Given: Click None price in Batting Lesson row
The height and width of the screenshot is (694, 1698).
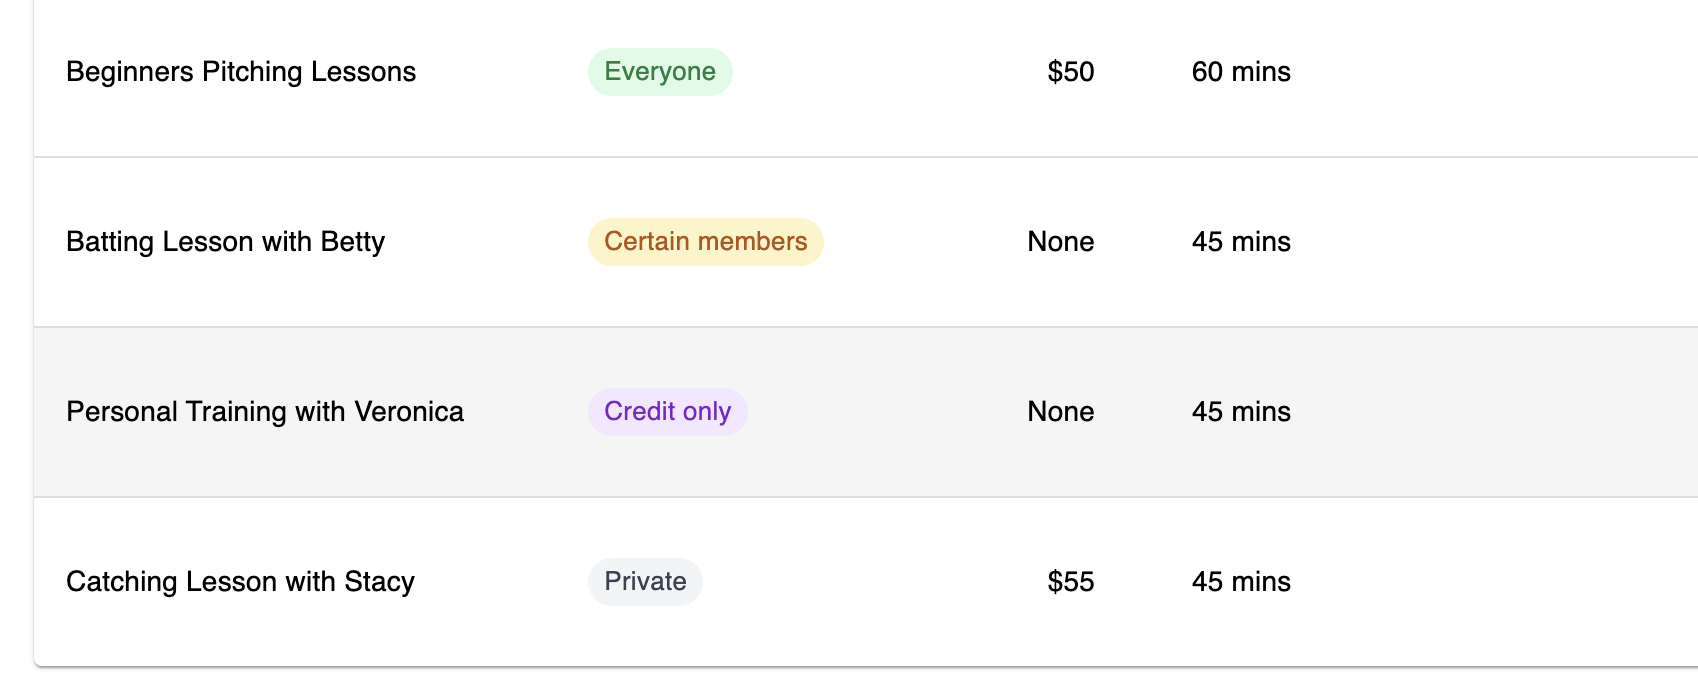Looking at the screenshot, I should coord(1060,242).
